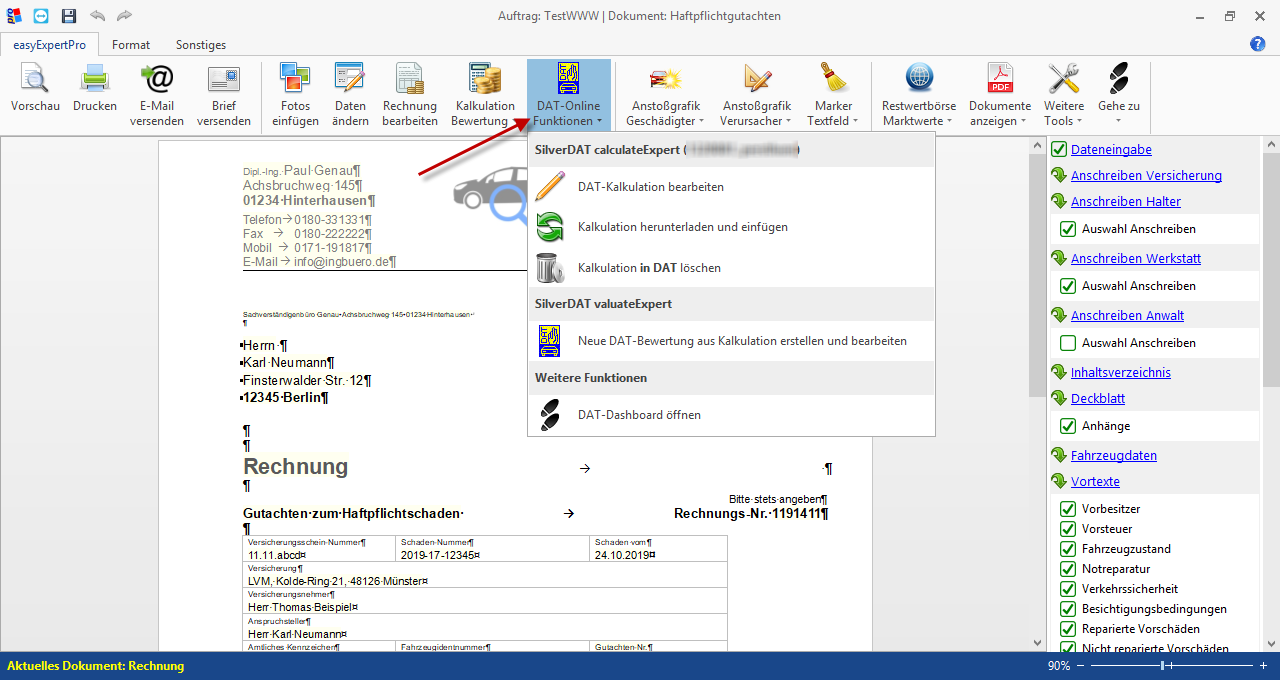Open the Anschreiben Versicherung link
This screenshot has width=1280, height=680.
1146,176
